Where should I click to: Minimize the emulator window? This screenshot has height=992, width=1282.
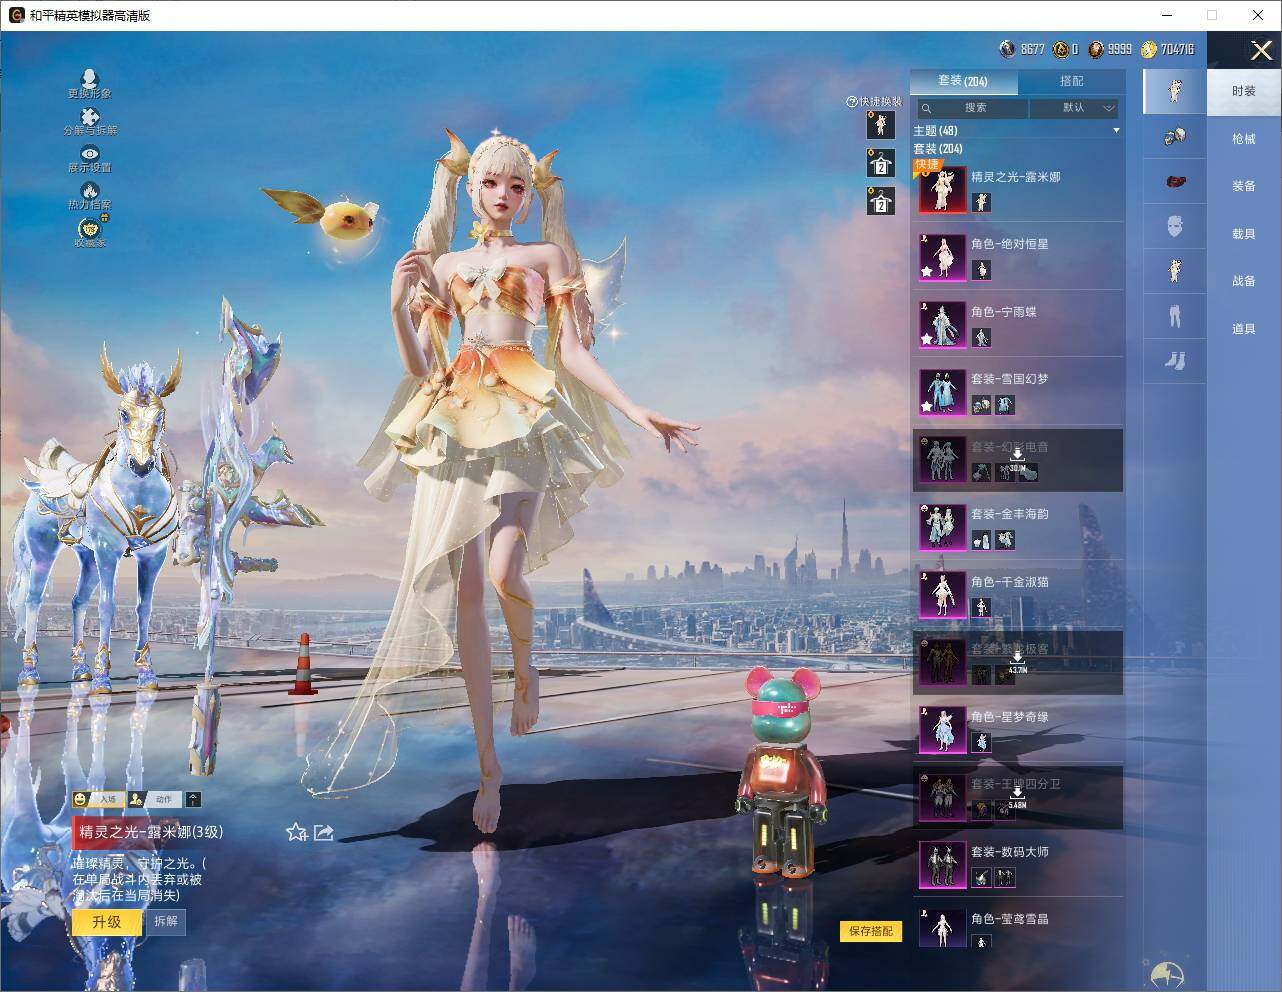(1167, 15)
